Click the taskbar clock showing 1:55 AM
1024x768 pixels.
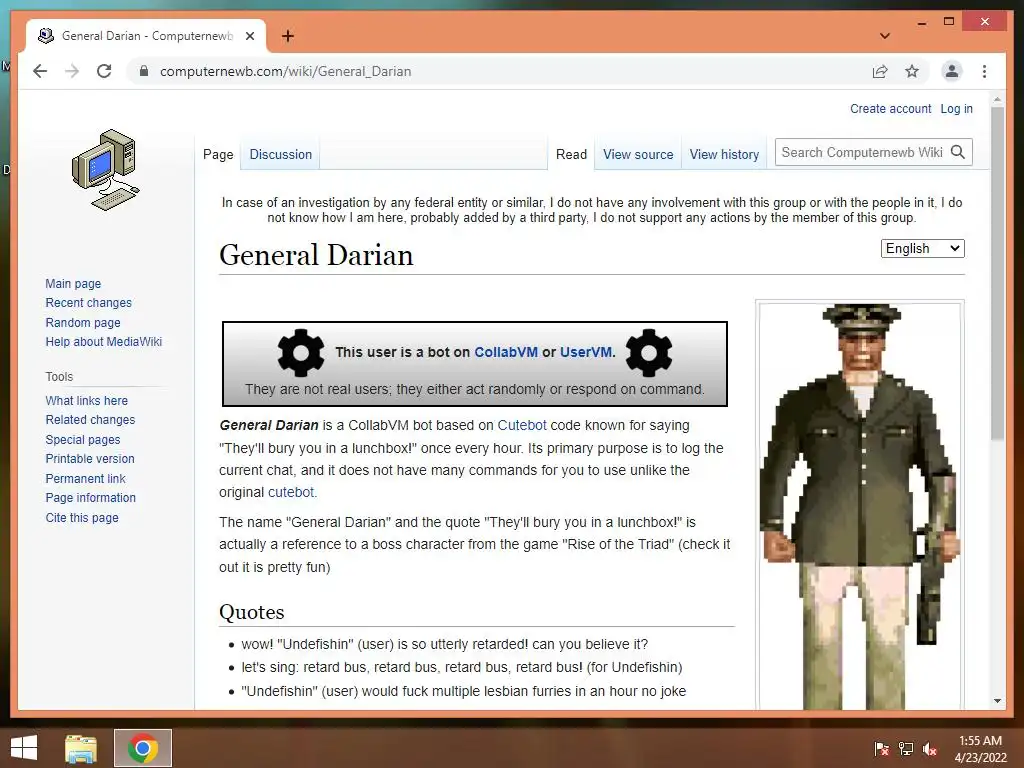click(x=980, y=748)
